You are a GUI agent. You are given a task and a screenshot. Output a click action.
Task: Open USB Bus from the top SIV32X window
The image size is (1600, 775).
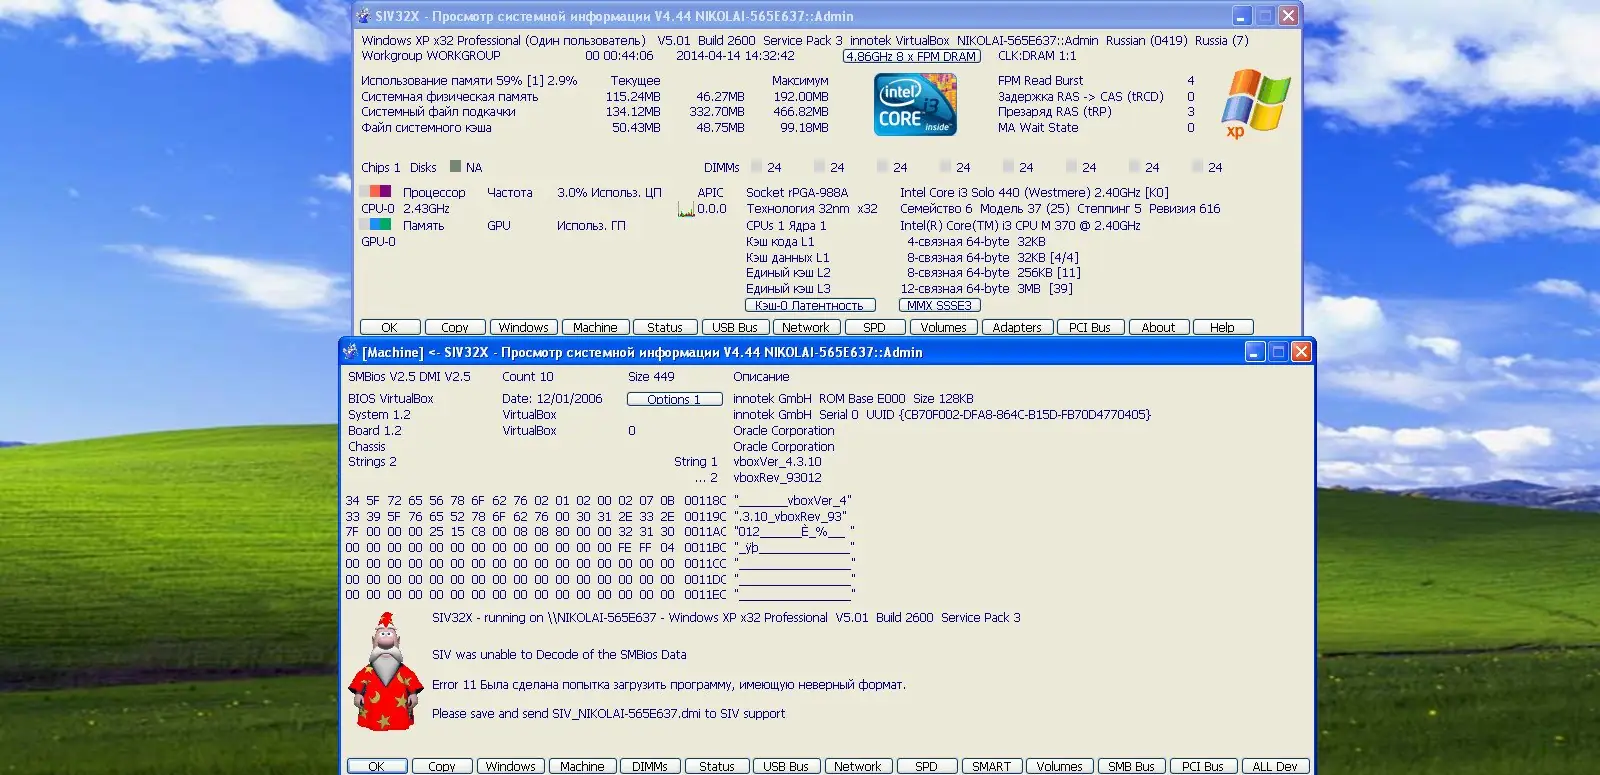735,327
